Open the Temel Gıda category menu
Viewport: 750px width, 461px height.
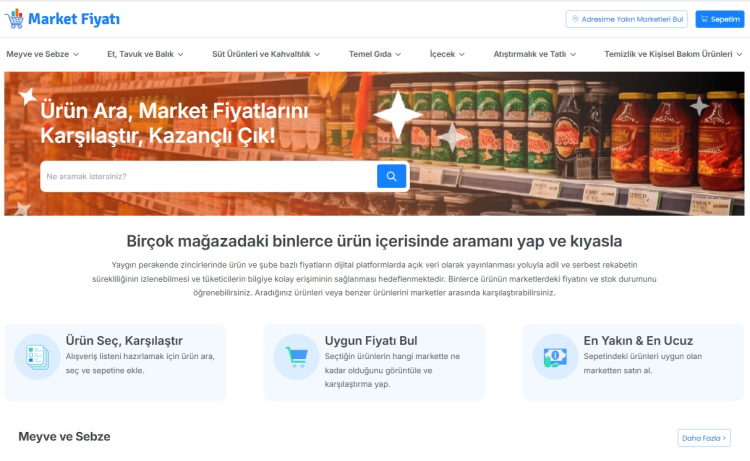375,54
